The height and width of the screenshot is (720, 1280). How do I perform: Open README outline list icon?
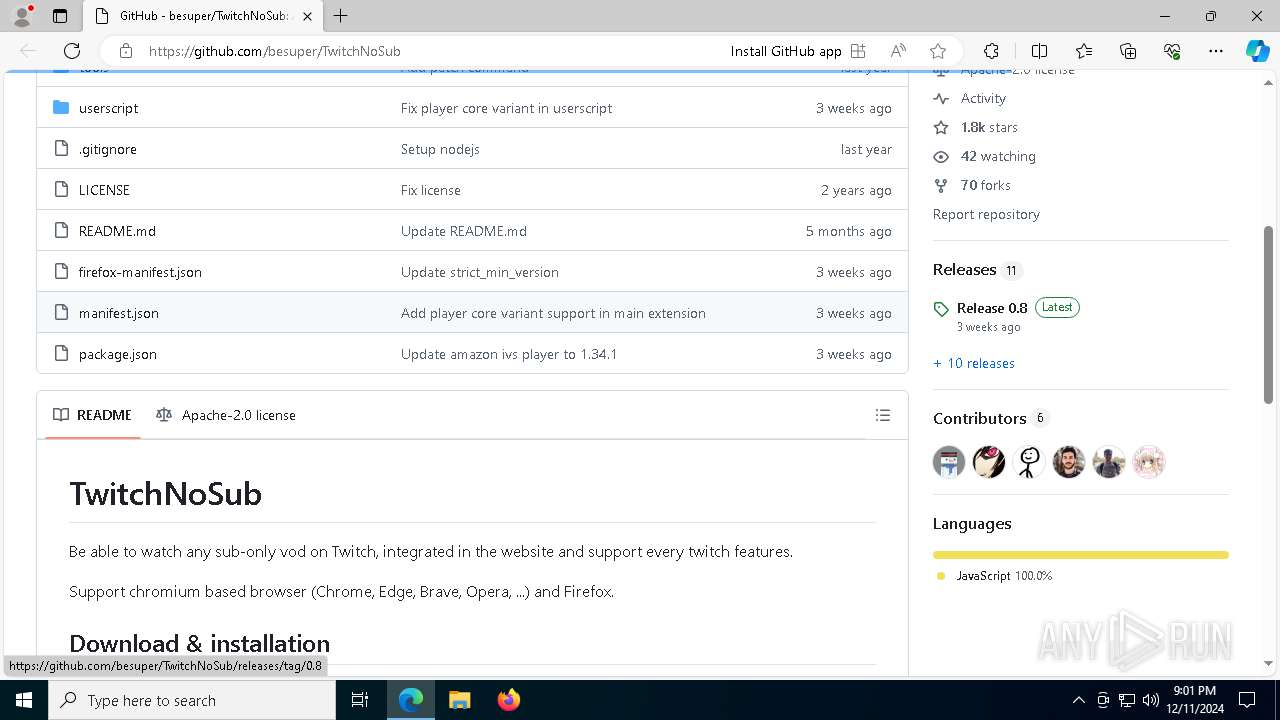point(883,415)
